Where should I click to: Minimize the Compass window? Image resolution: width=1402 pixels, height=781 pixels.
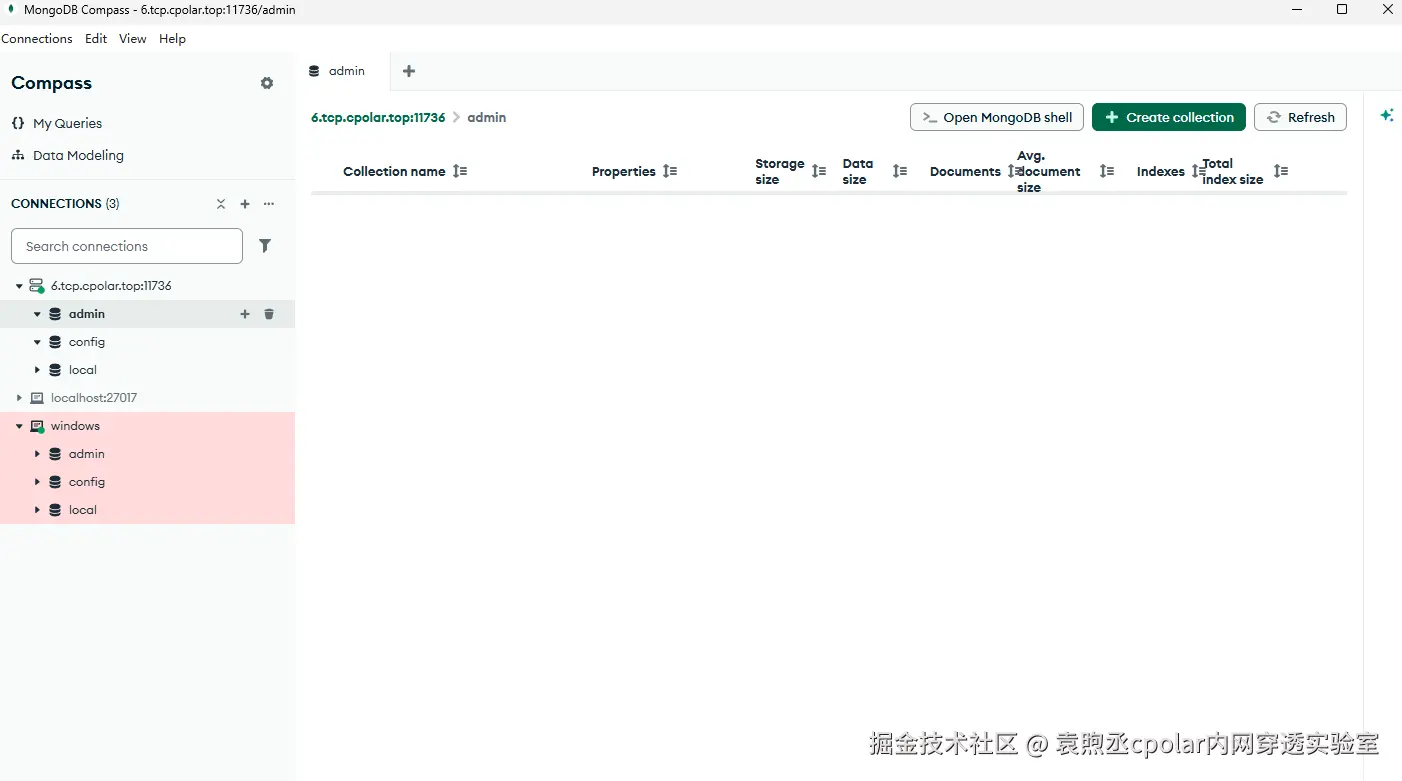1298,10
